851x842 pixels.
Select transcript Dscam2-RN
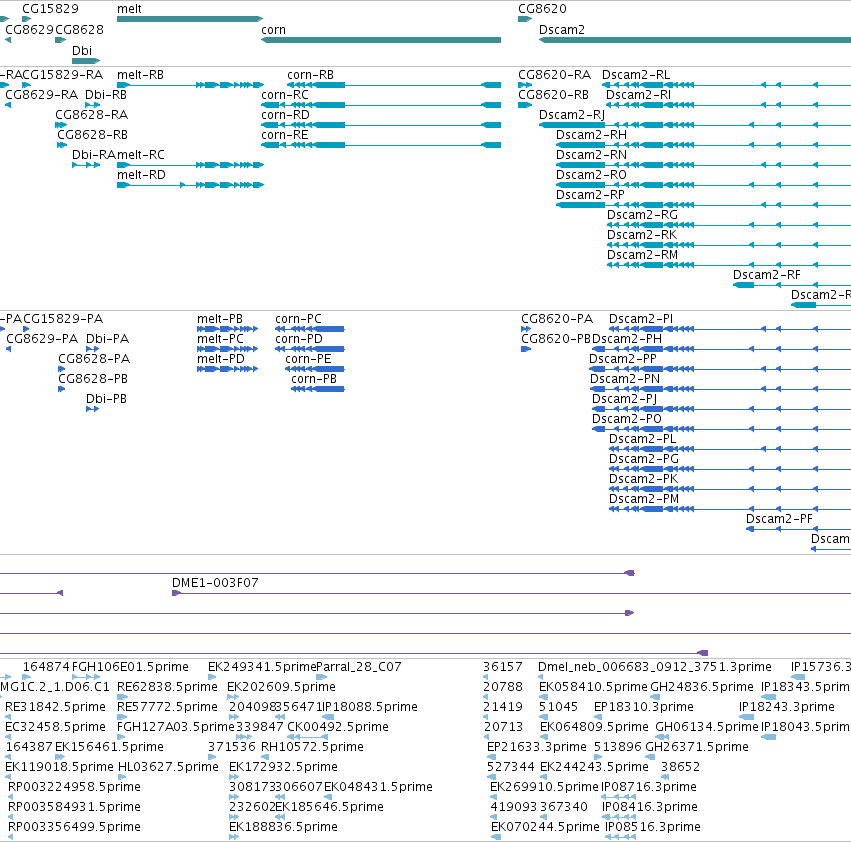[x=592, y=155]
